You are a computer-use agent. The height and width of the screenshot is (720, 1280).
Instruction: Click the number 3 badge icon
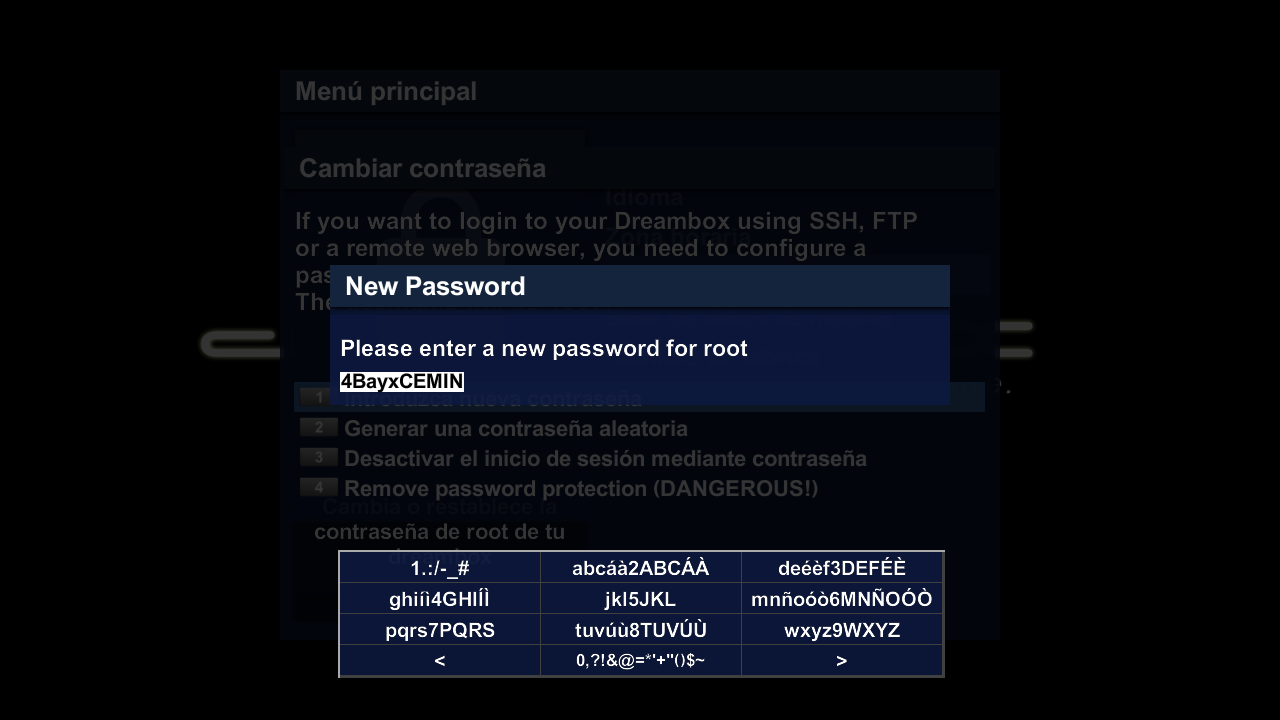[318, 458]
